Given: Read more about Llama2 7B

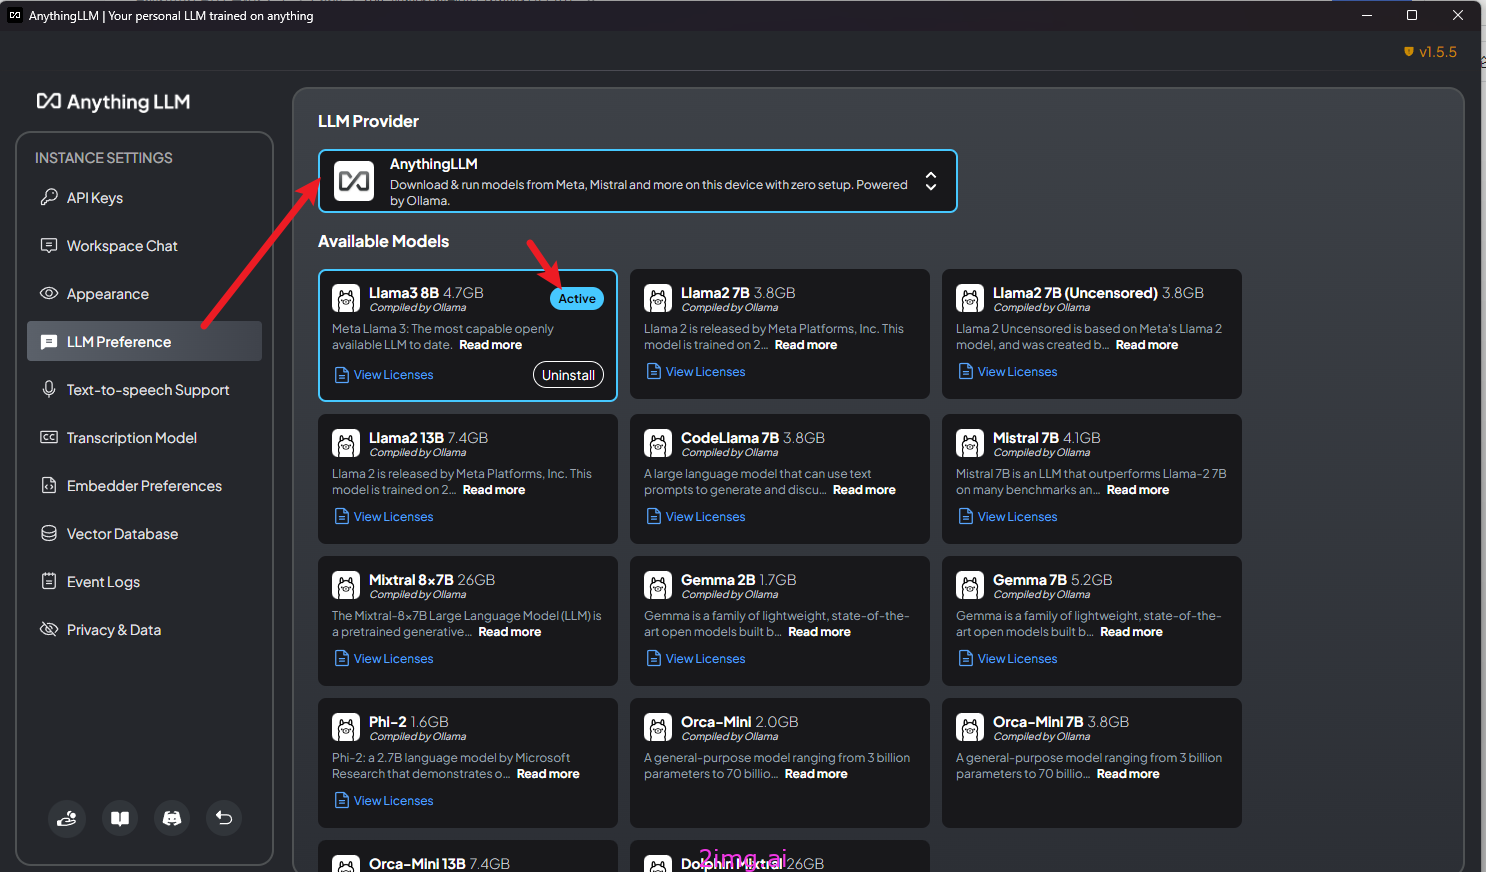Looking at the screenshot, I should coord(806,345).
